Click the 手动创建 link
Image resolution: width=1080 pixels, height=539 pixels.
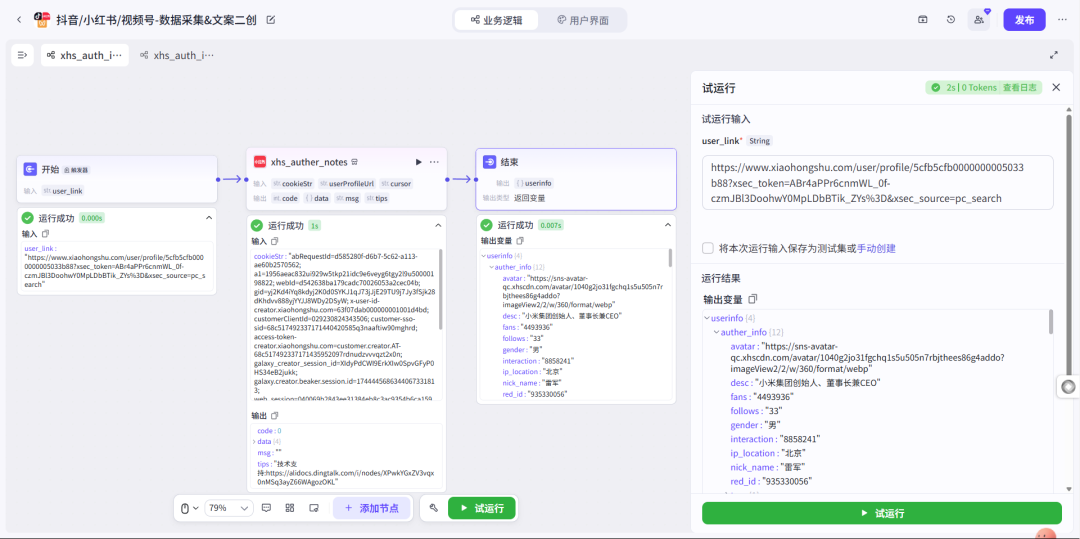(x=876, y=249)
